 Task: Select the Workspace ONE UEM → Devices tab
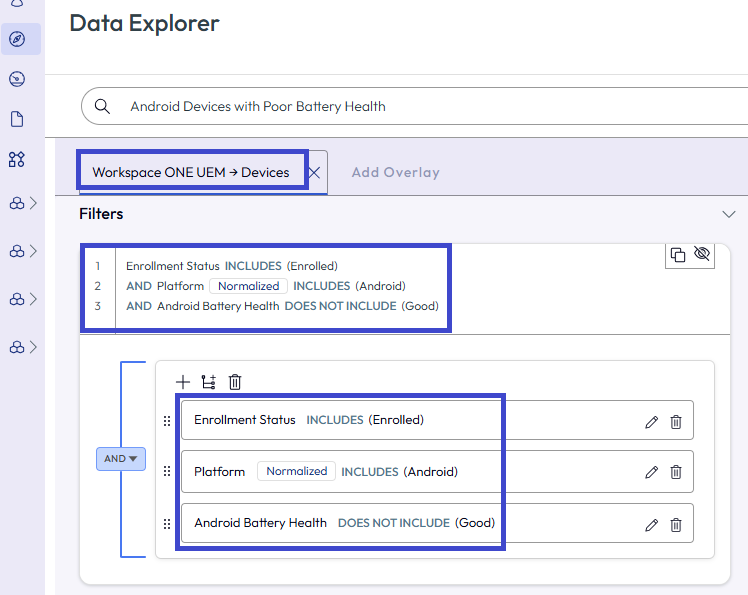pyautogui.click(x=191, y=172)
